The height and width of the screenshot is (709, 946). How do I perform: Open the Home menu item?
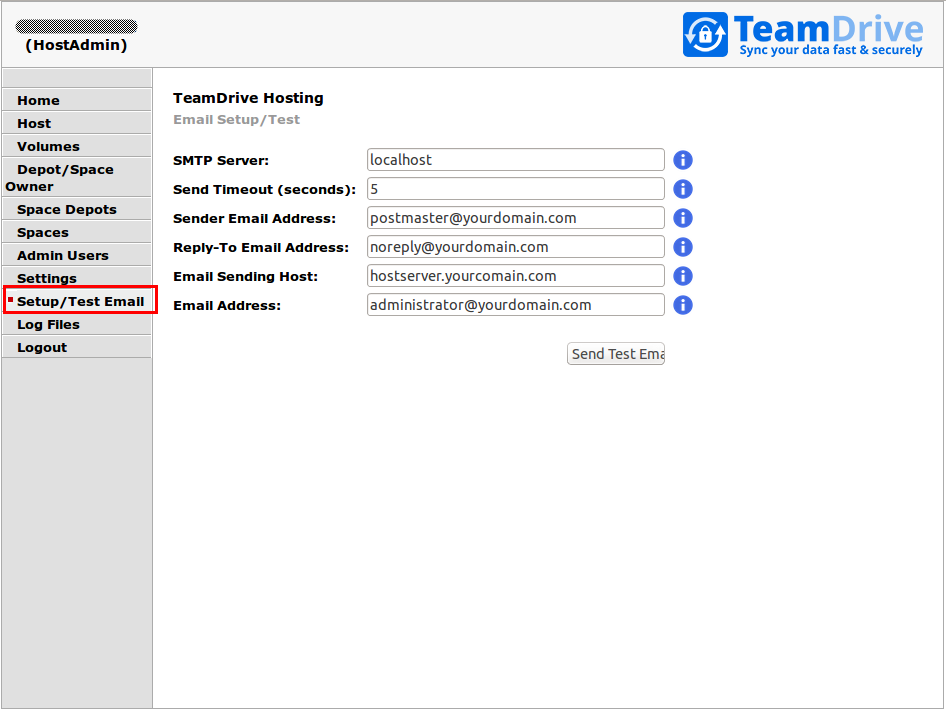pyautogui.click(x=77, y=100)
